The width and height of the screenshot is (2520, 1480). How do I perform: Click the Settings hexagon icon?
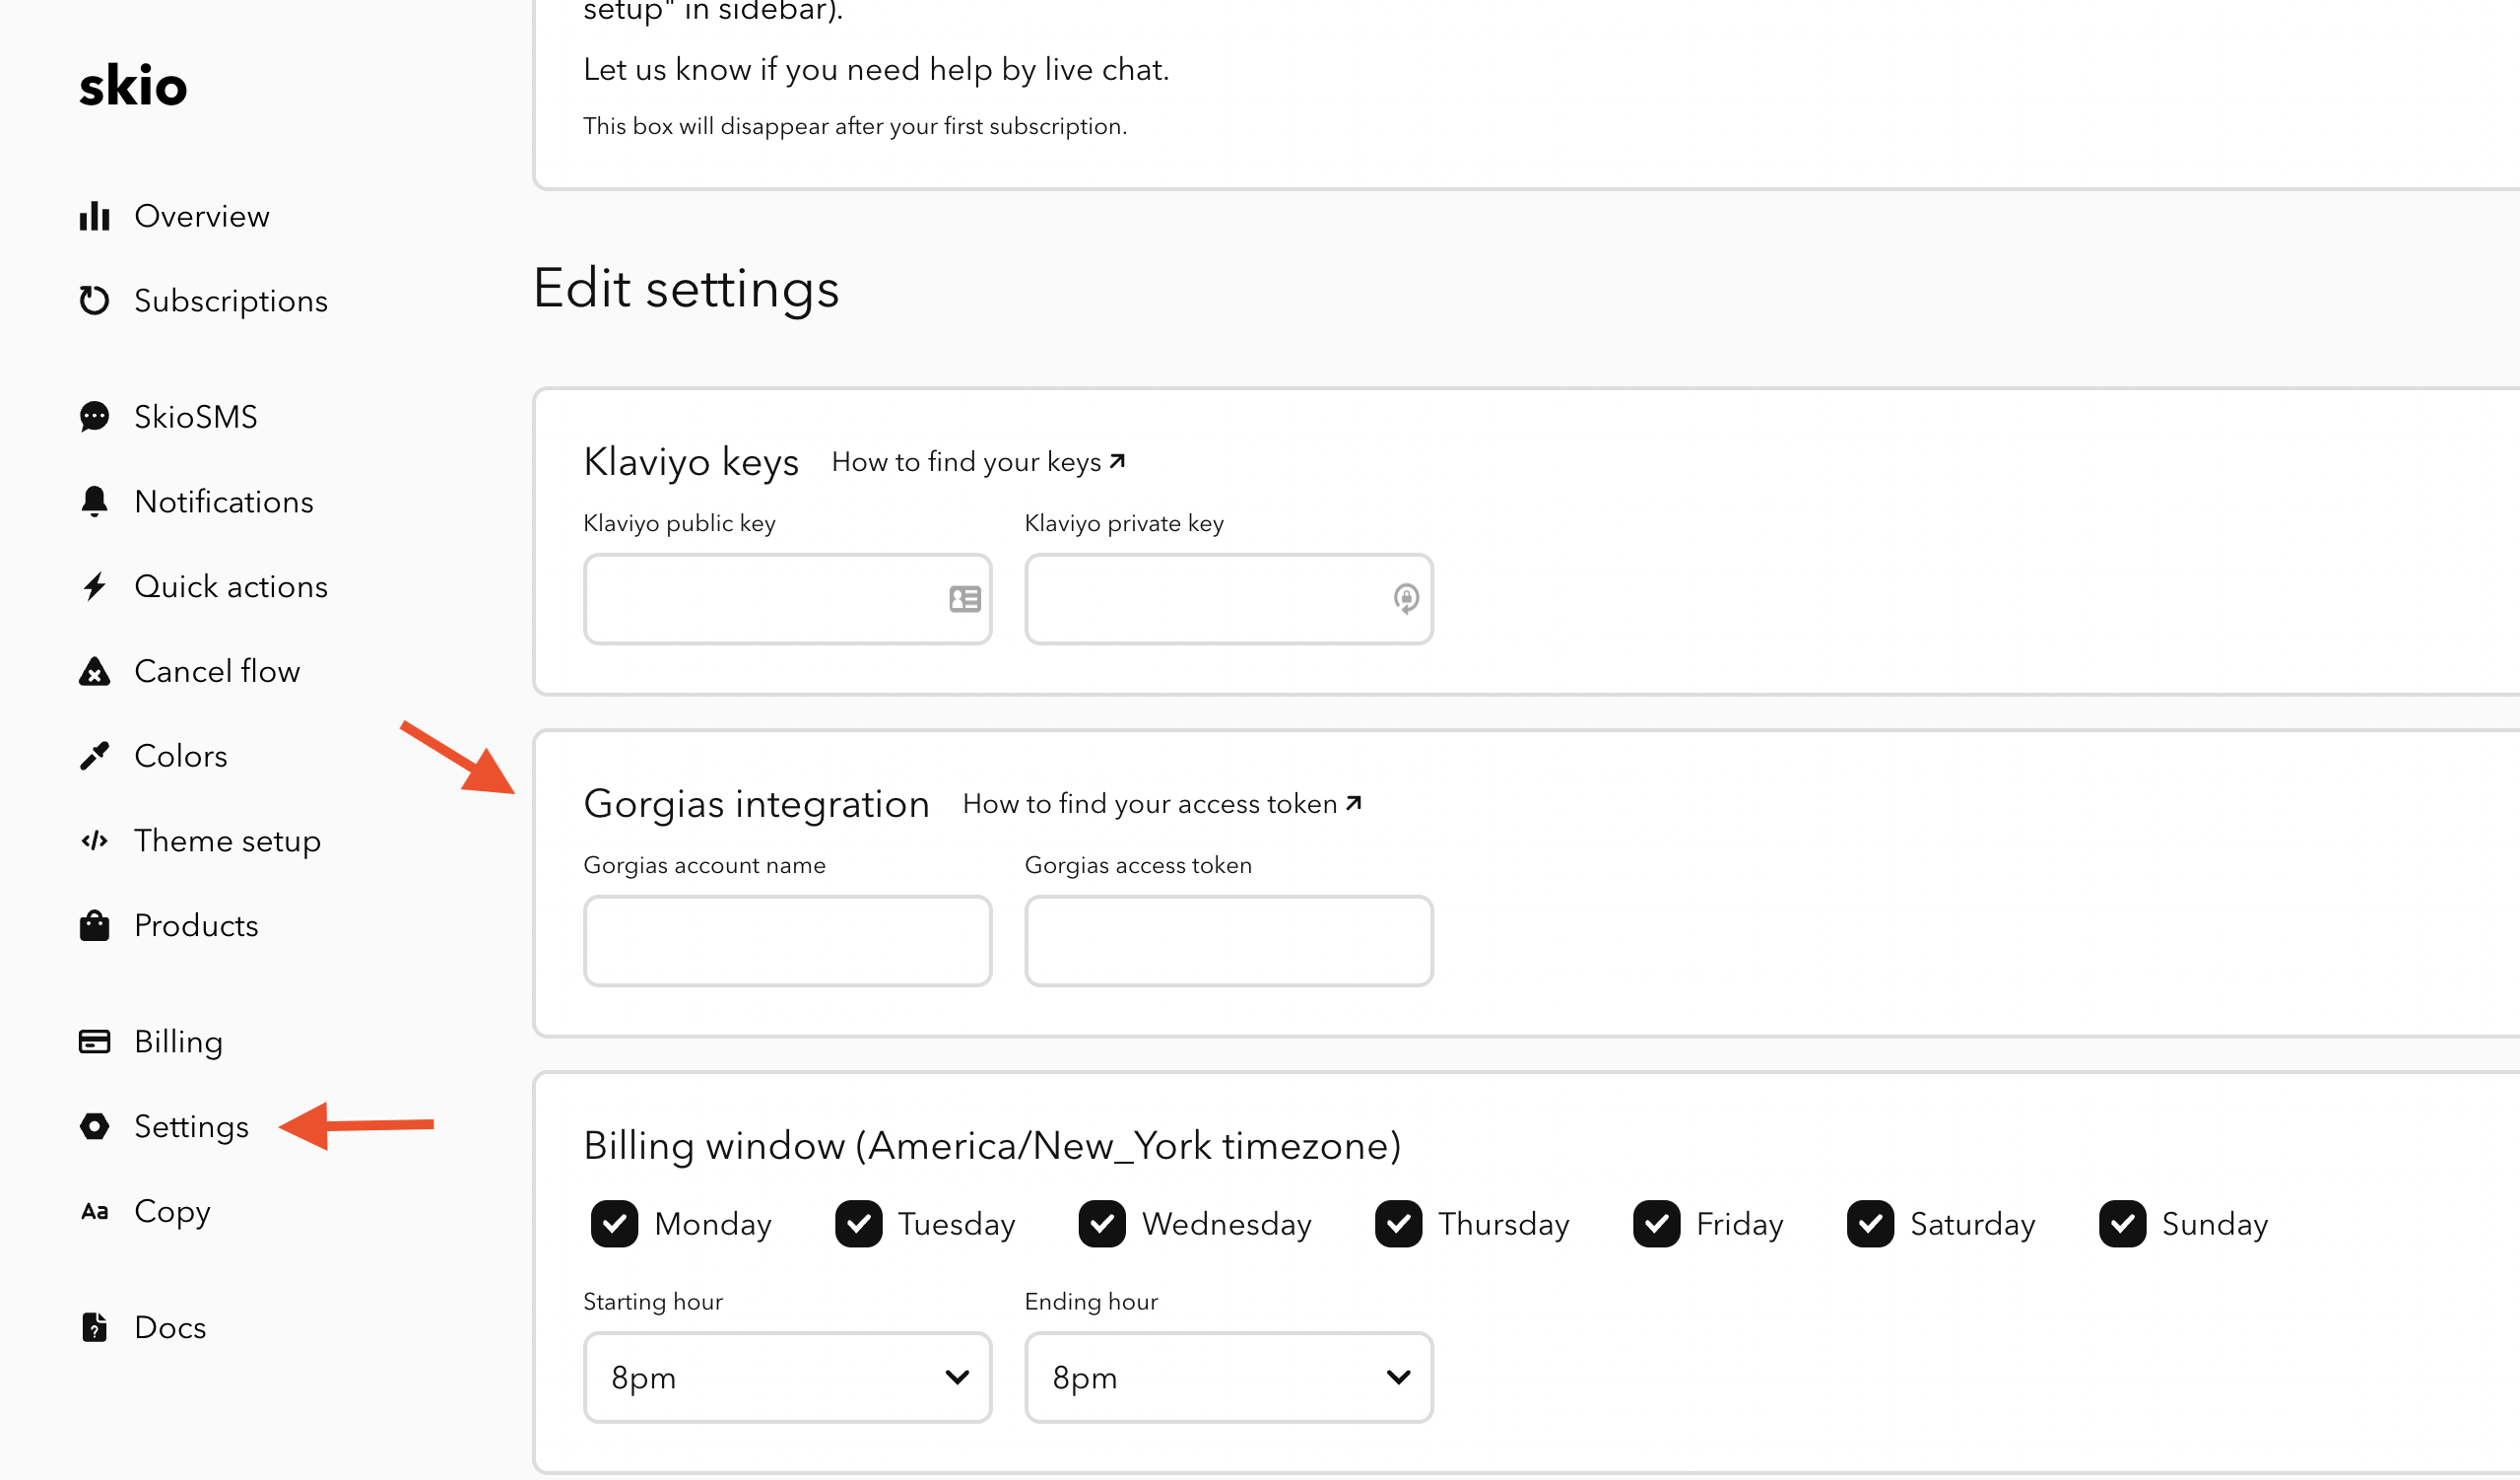click(95, 1126)
